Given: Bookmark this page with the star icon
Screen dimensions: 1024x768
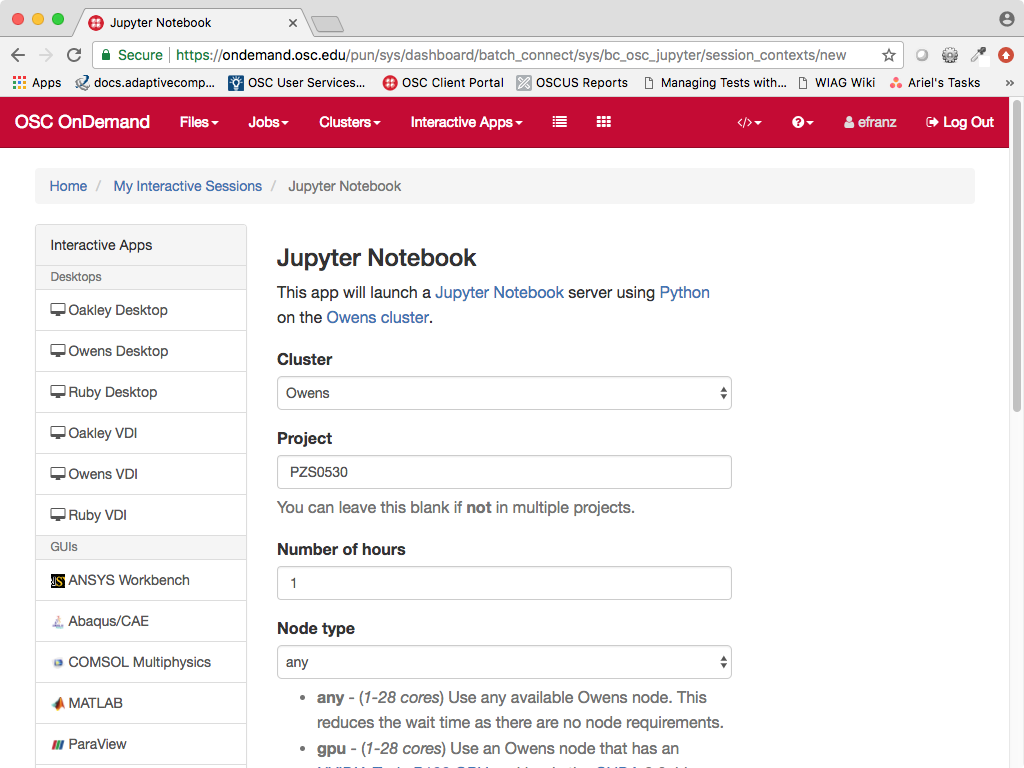Looking at the screenshot, I should 888,55.
